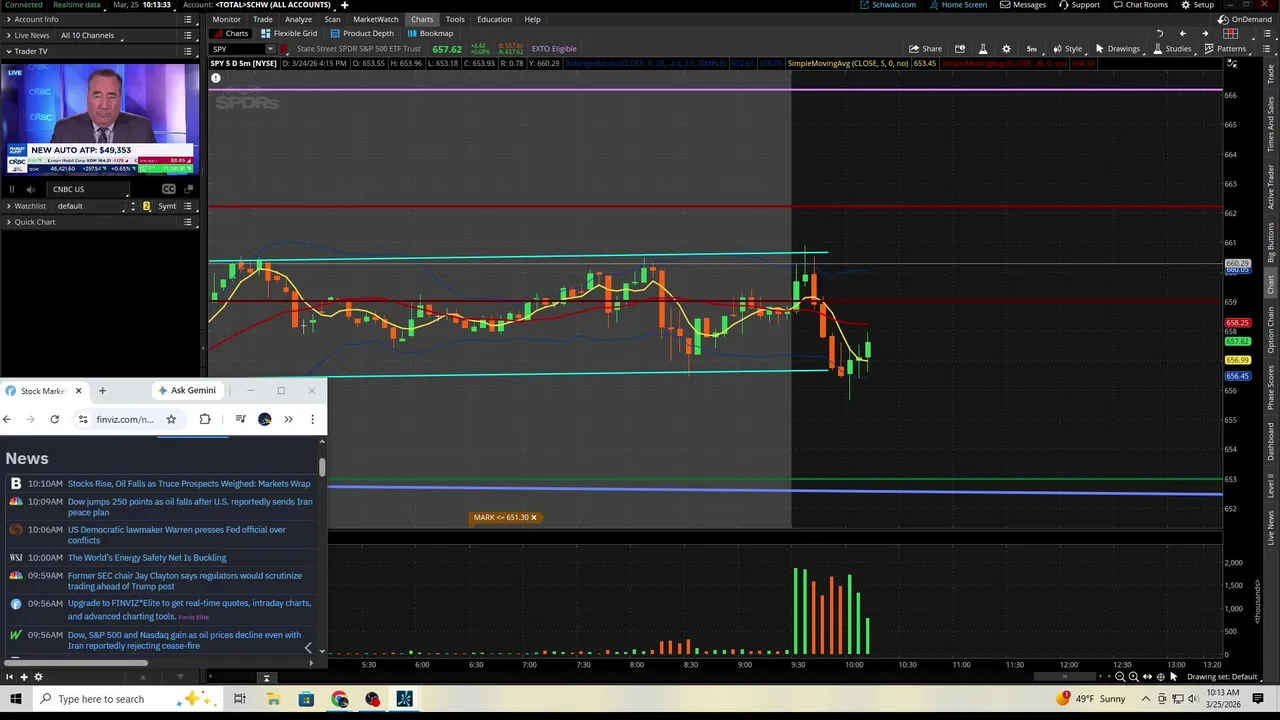Open 'Dow jumps 250 points' news headline

(190, 507)
